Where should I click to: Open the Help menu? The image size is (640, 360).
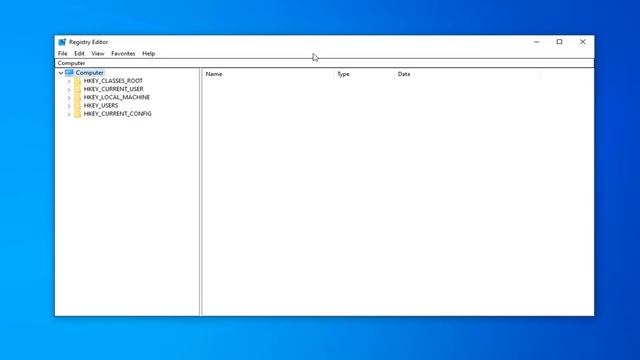click(148, 53)
